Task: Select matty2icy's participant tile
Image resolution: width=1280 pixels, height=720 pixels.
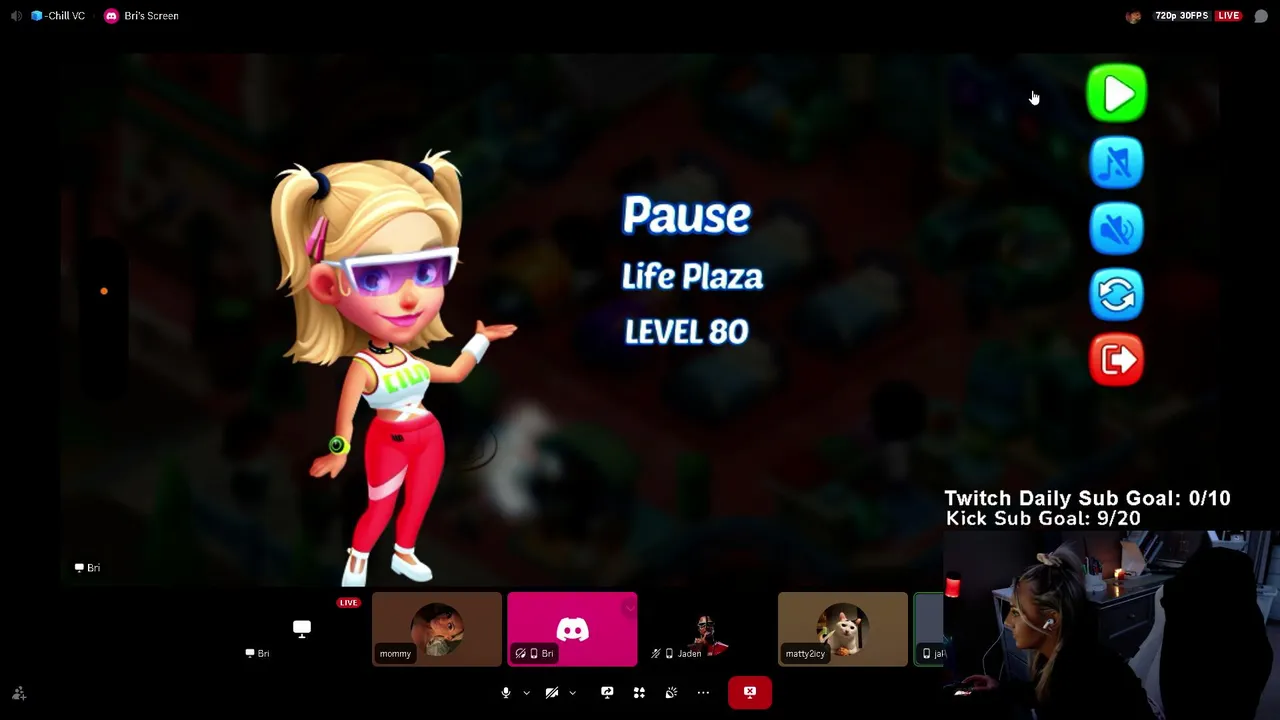Action: coord(843,629)
